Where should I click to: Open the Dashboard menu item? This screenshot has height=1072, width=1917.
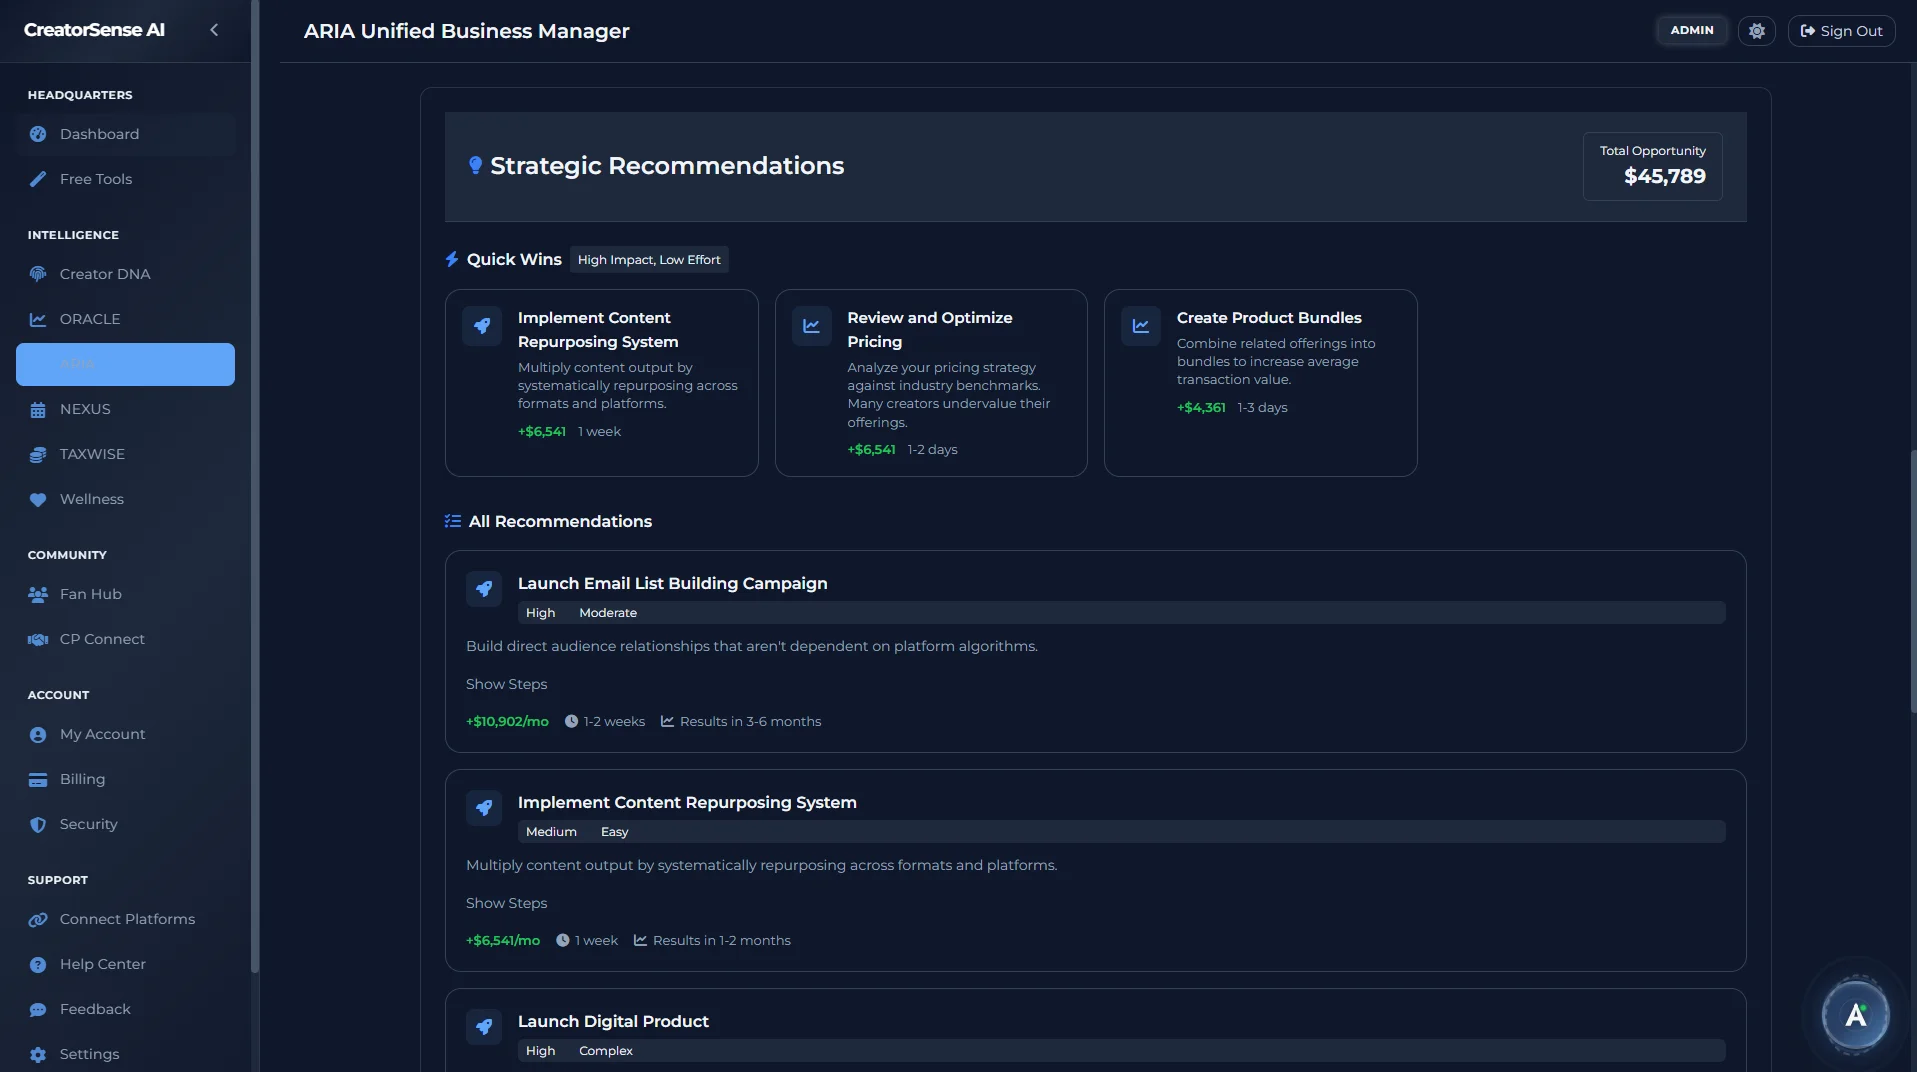tap(99, 134)
